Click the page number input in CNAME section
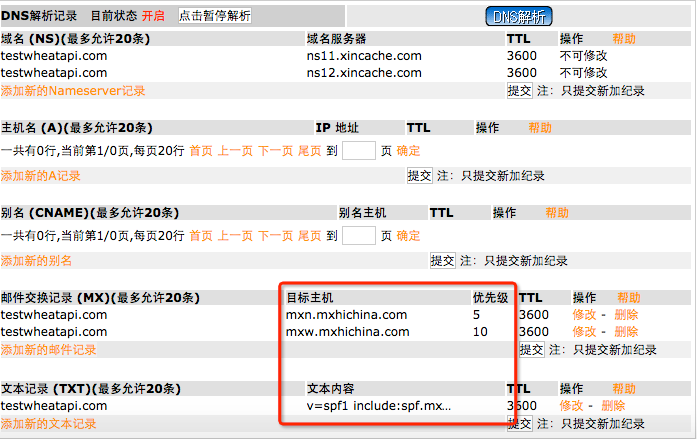 point(360,236)
